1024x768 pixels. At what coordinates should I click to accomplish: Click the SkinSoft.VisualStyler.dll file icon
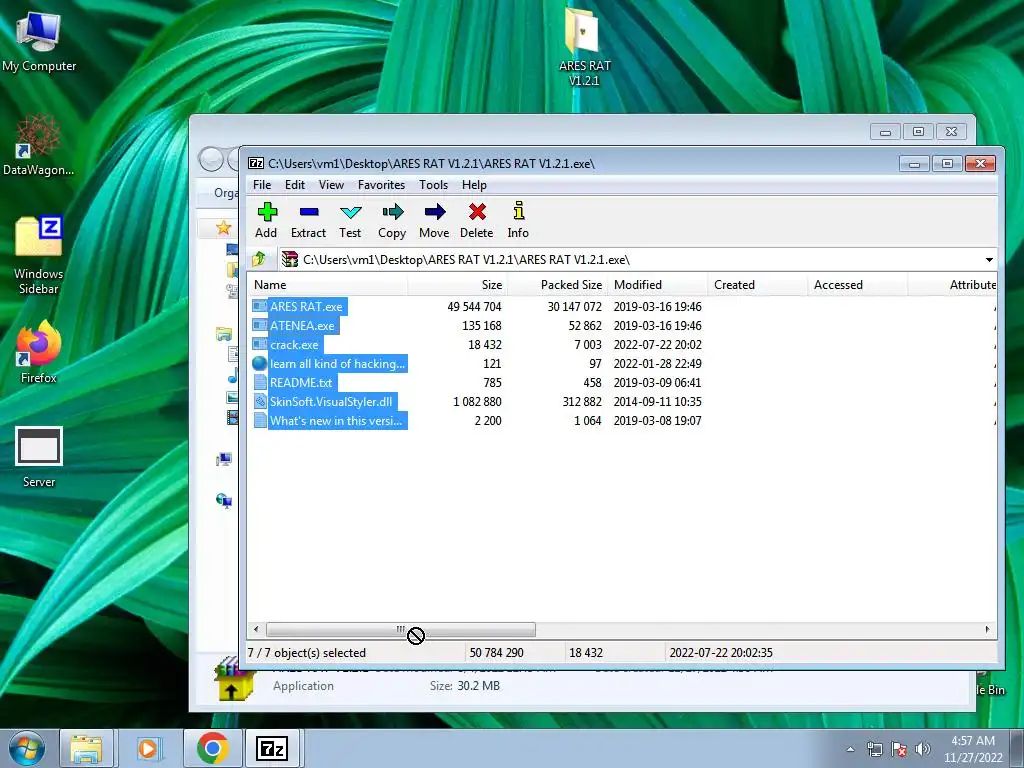tap(260, 402)
